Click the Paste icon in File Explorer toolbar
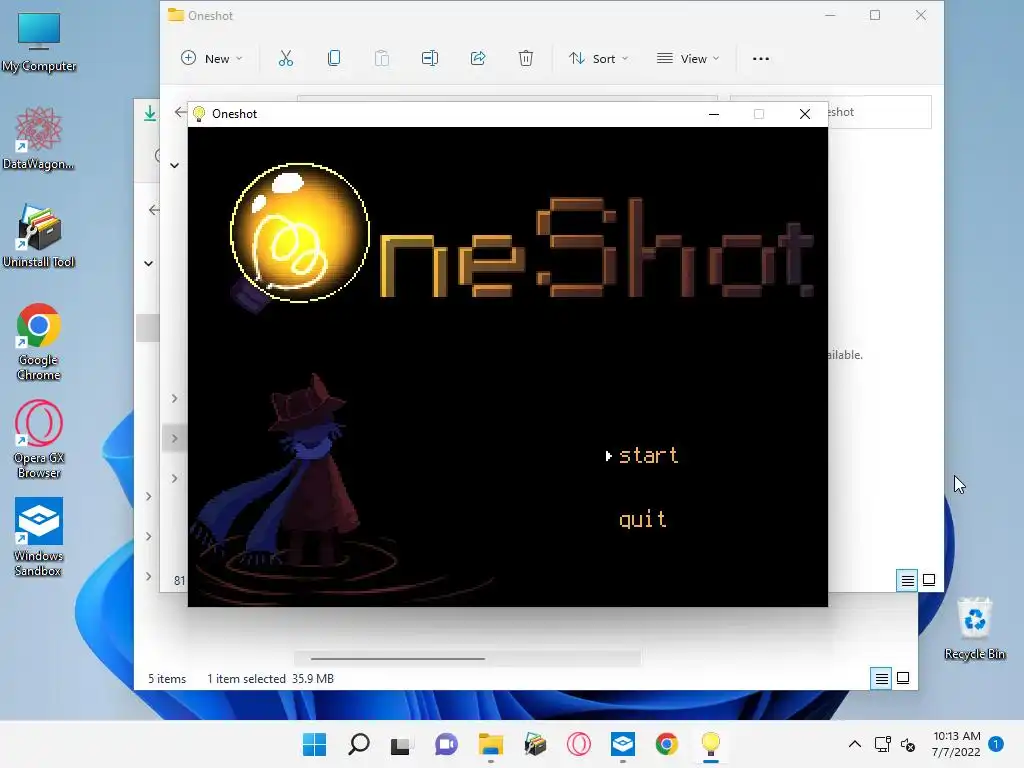This screenshot has width=1024, height=768. coord(382,58)
